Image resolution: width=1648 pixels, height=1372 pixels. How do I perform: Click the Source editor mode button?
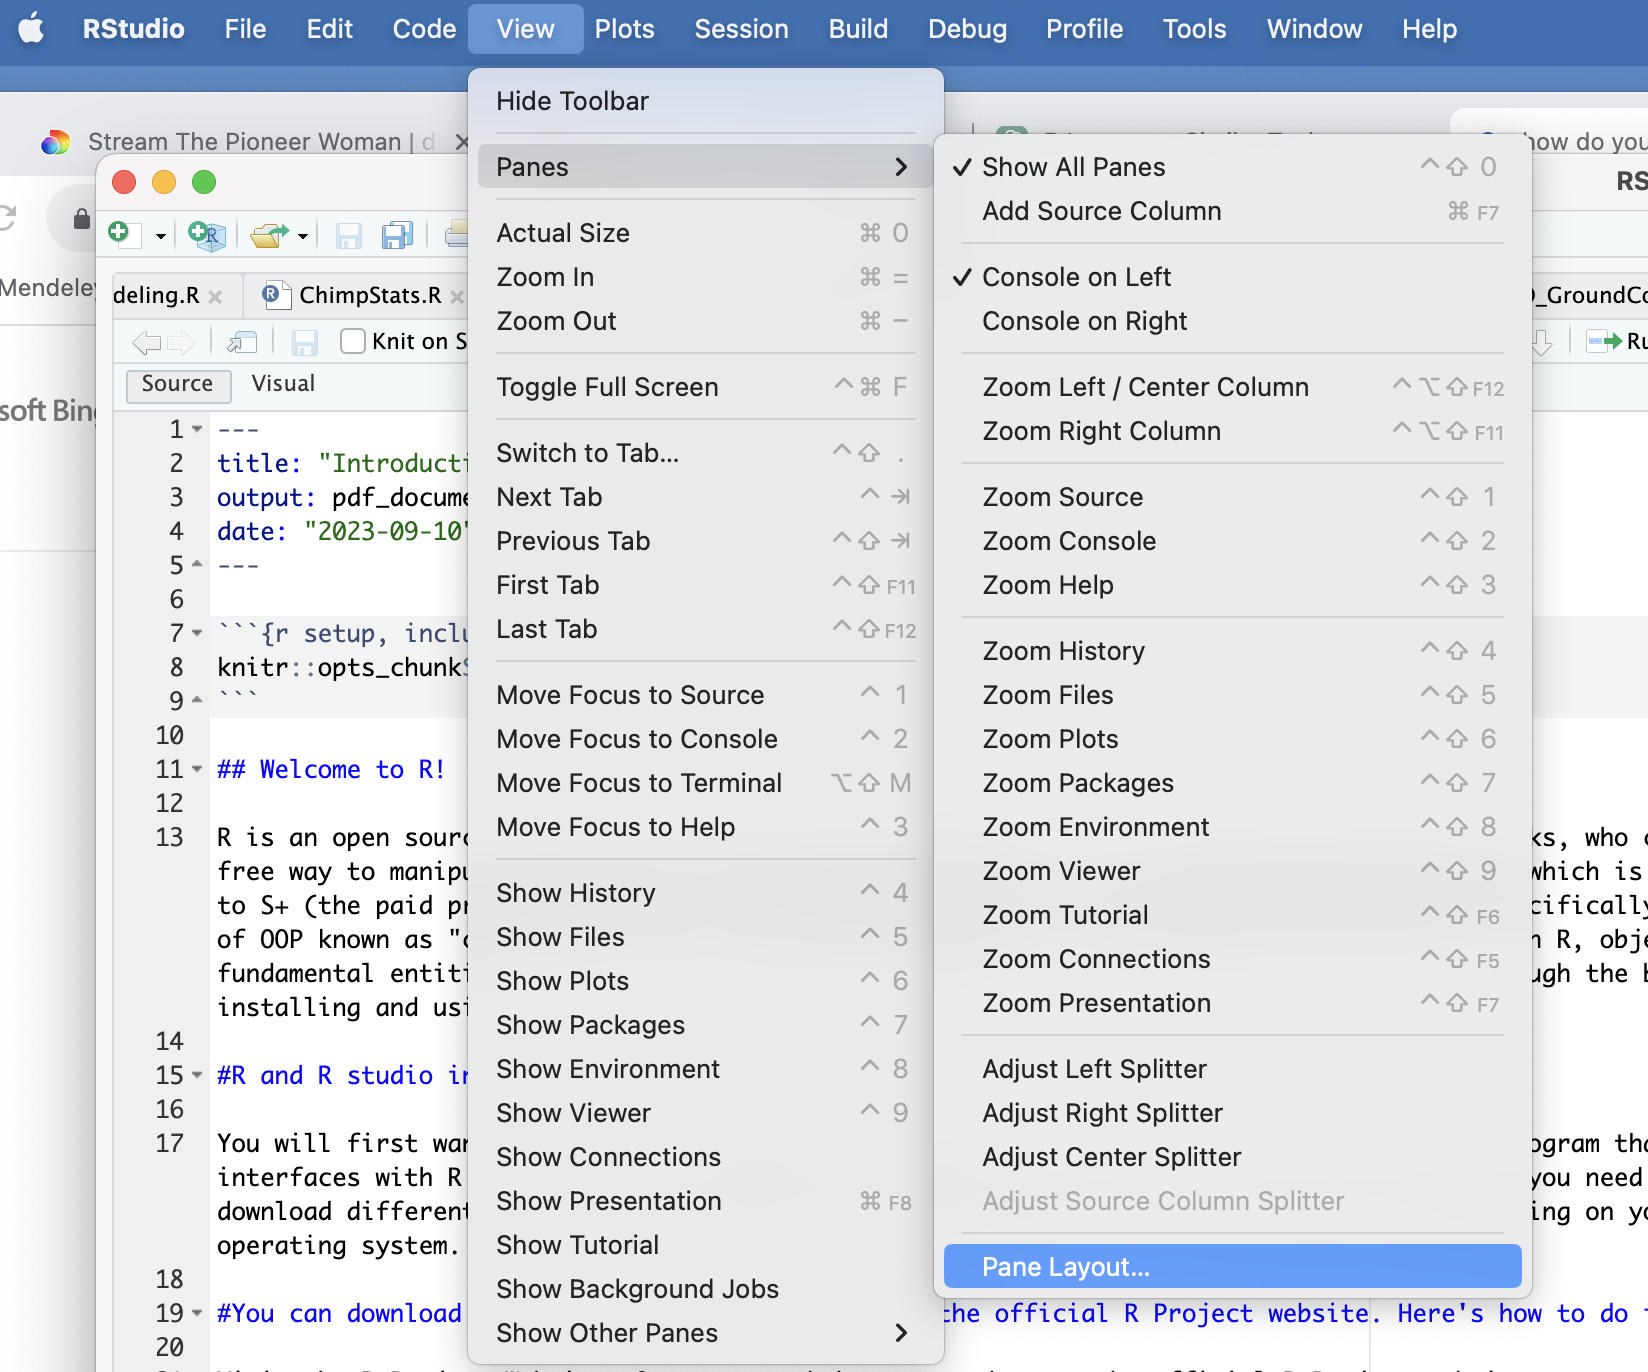click(177, 384)
